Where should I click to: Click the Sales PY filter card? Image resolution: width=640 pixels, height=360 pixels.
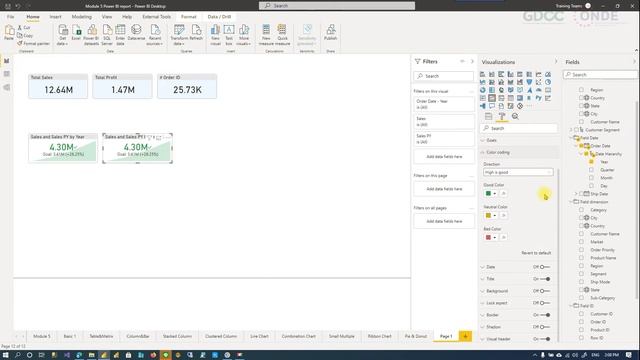point(444,139)
